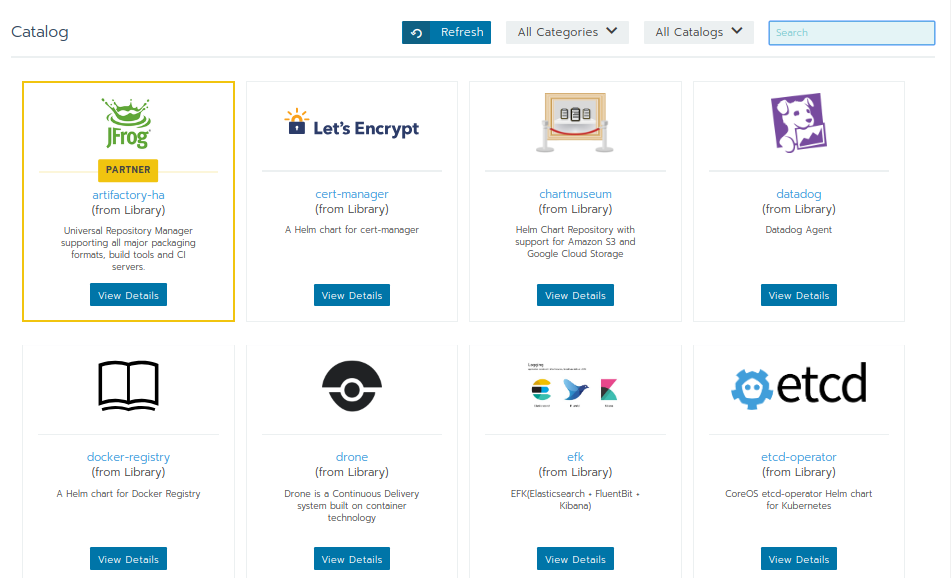View Details for artifactory-ha
Screen dimensions: 951x578
coord(129,295)
